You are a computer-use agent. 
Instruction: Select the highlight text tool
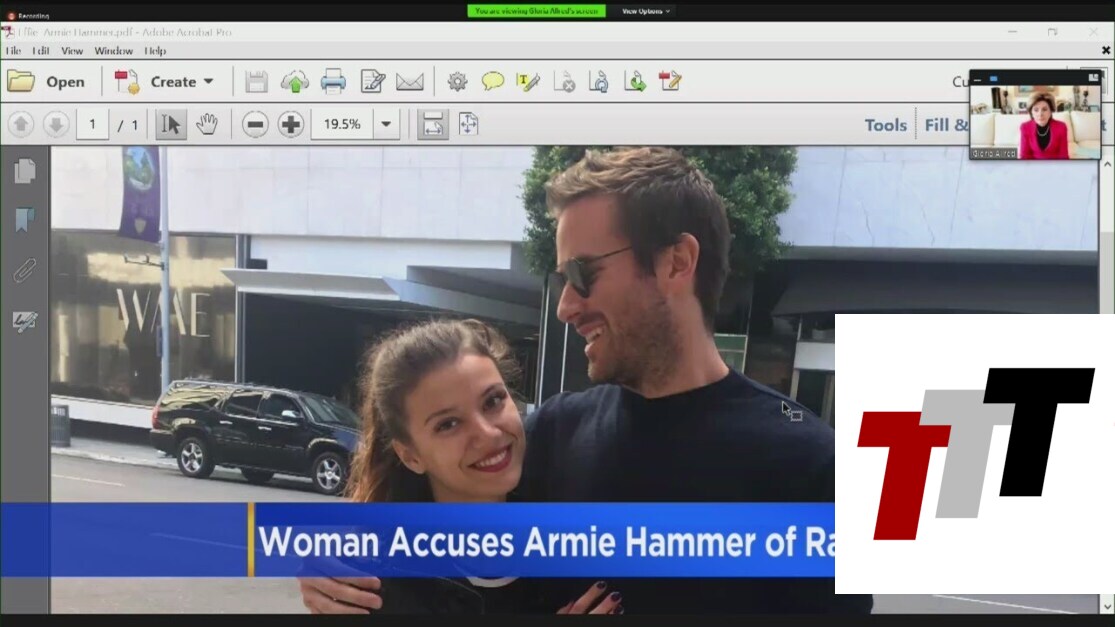click(x=528, y=81)
